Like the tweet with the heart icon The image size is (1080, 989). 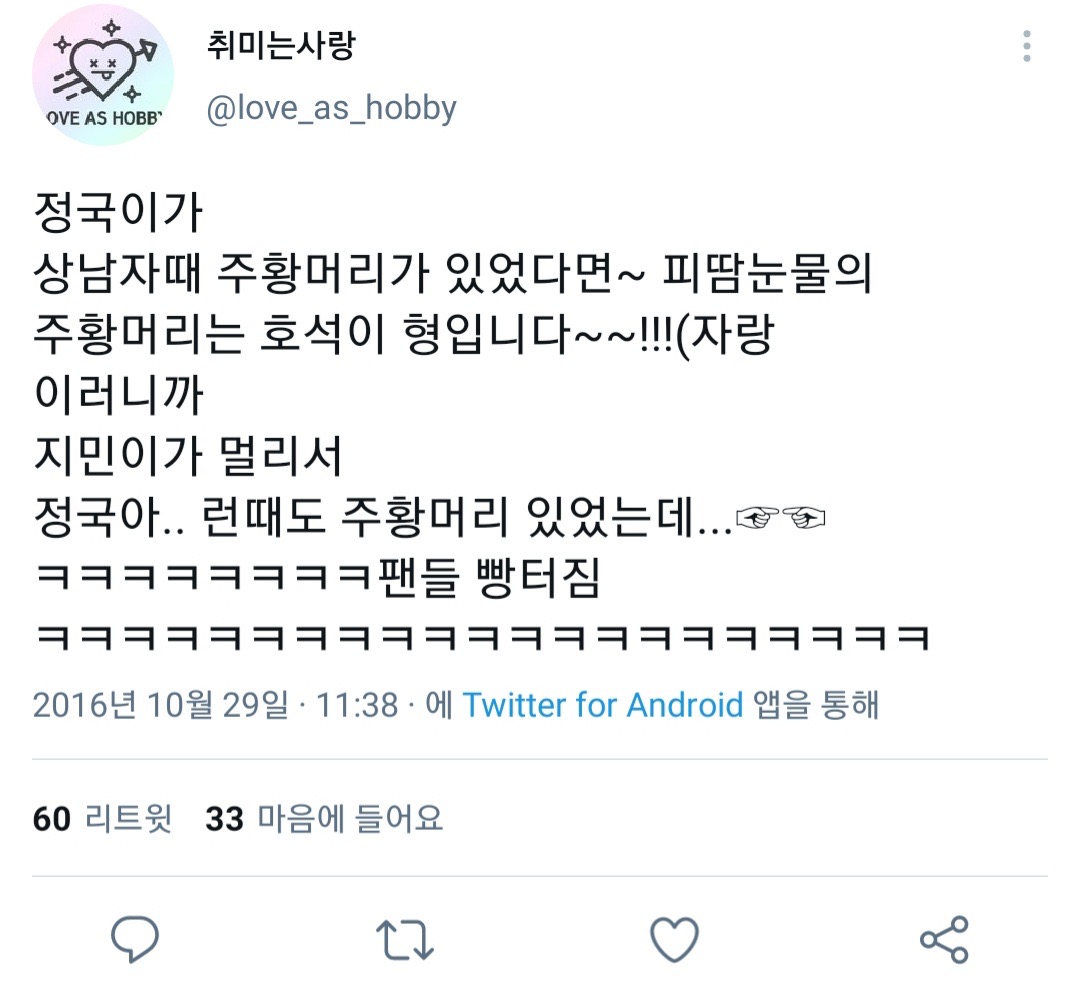point(674,939)
